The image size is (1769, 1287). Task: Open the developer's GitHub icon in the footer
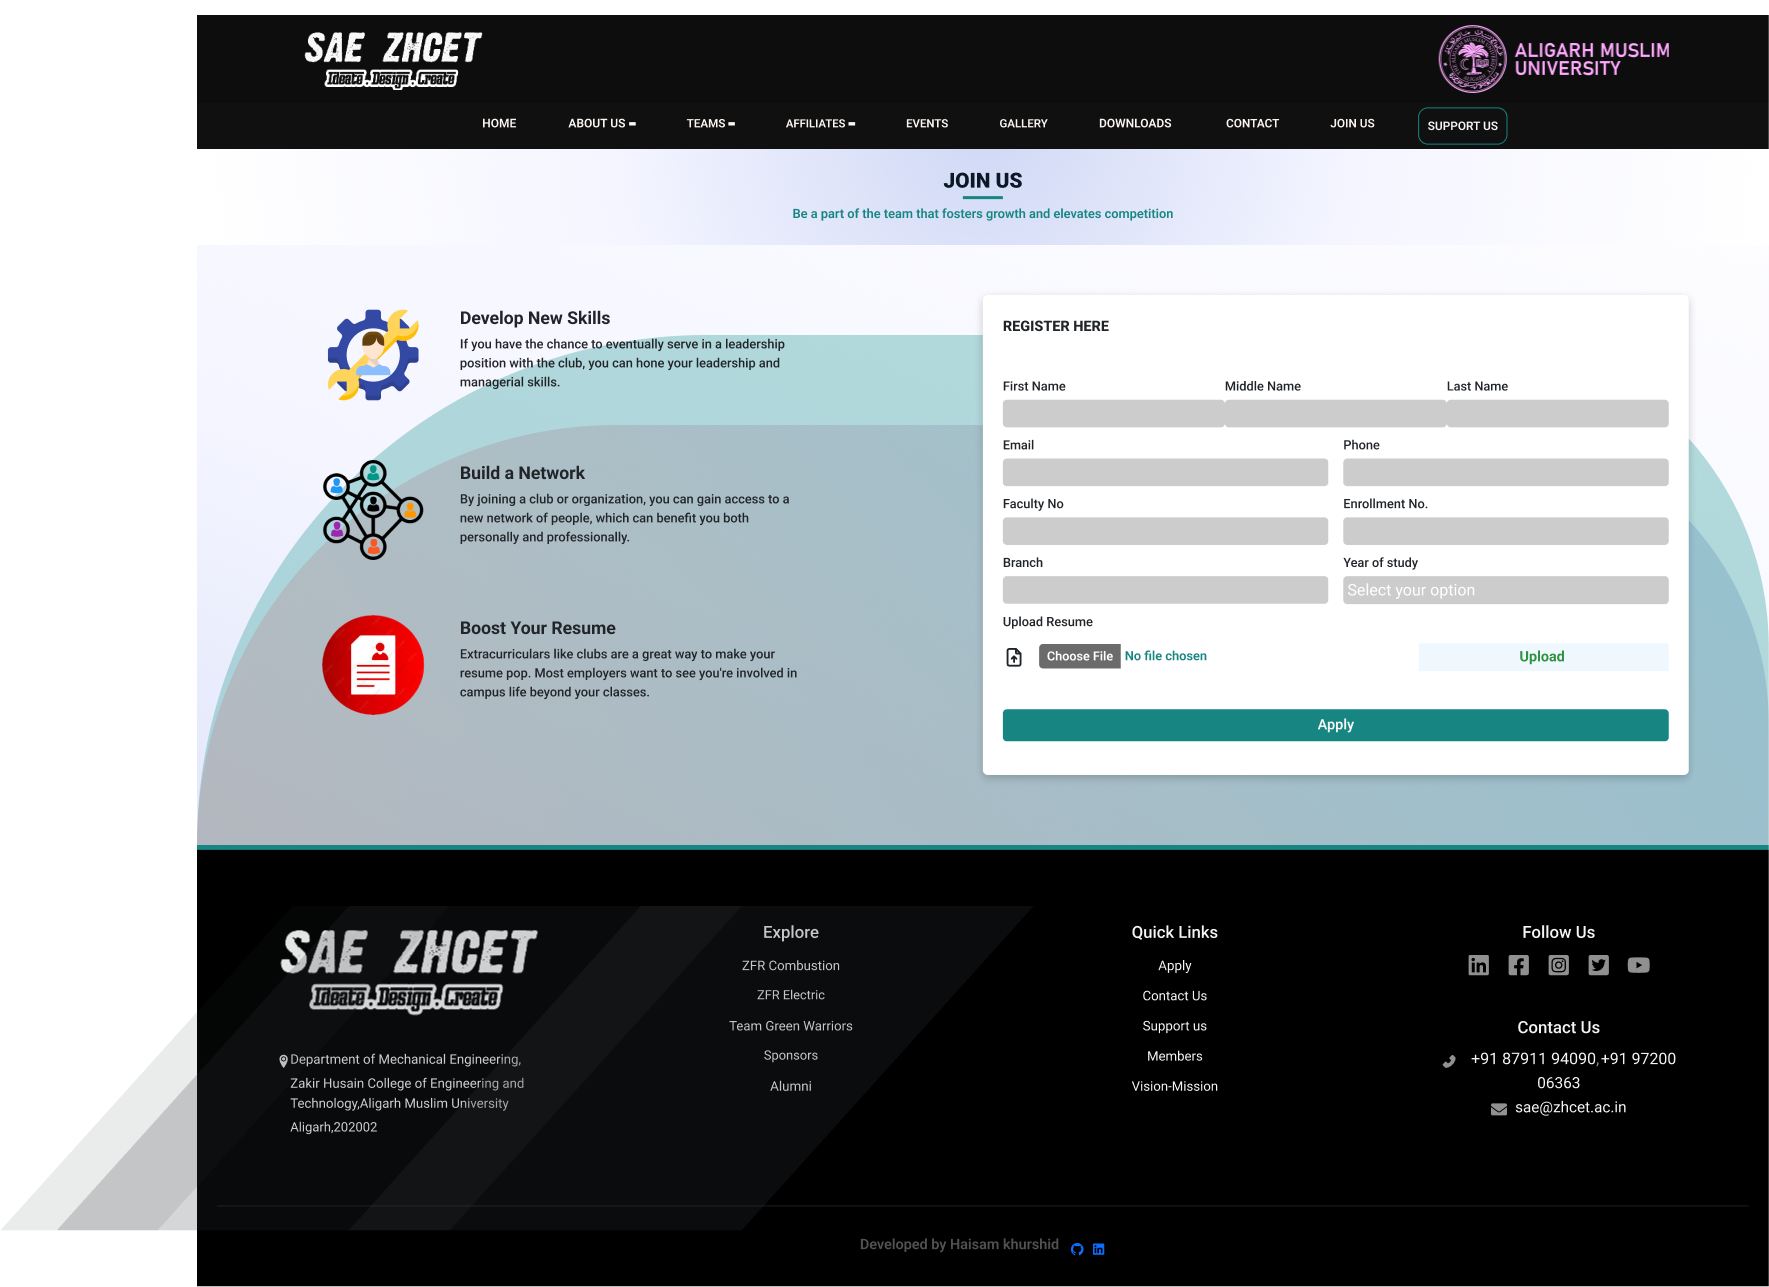[x=1077, y=1249]
